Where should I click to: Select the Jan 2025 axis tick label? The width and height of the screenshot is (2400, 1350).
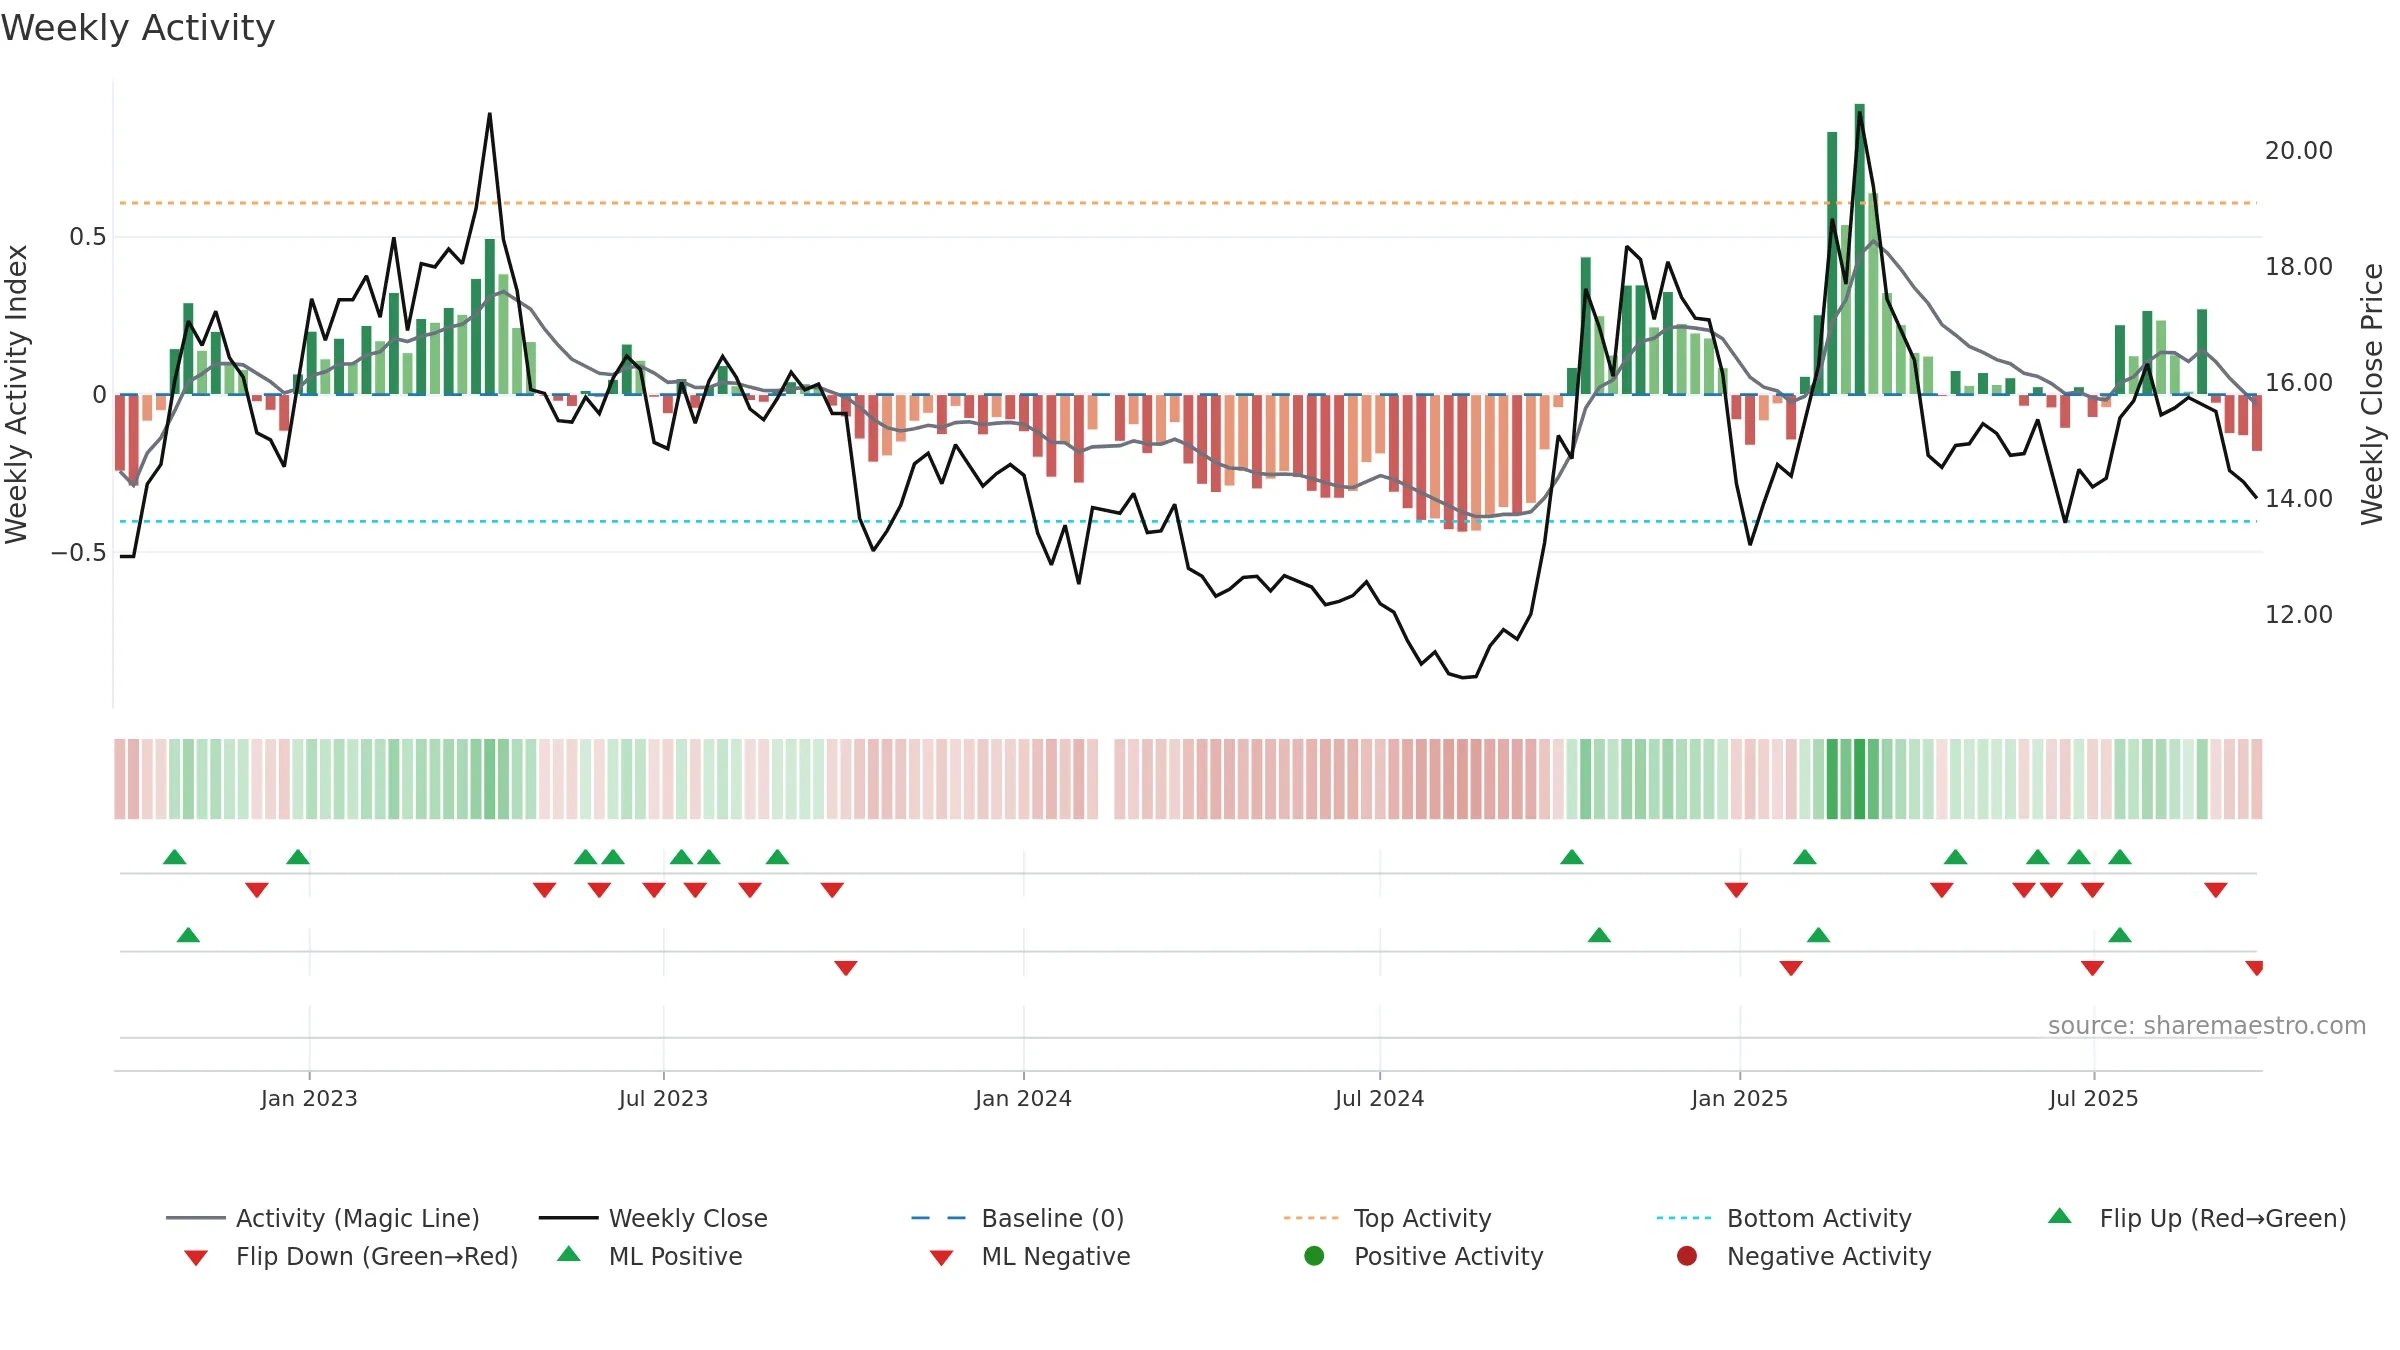[1739, 1098]
